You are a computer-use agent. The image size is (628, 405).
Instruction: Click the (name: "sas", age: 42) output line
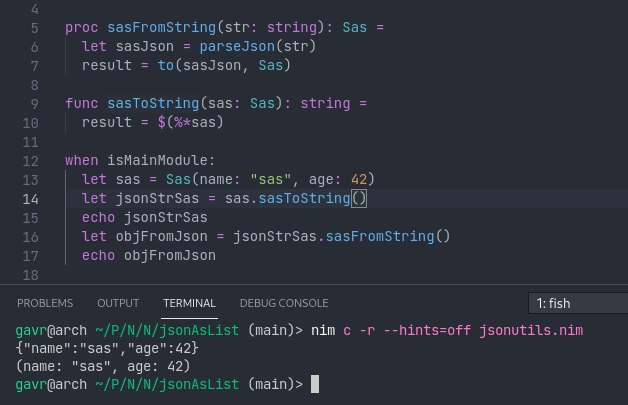tap(103, 366)
